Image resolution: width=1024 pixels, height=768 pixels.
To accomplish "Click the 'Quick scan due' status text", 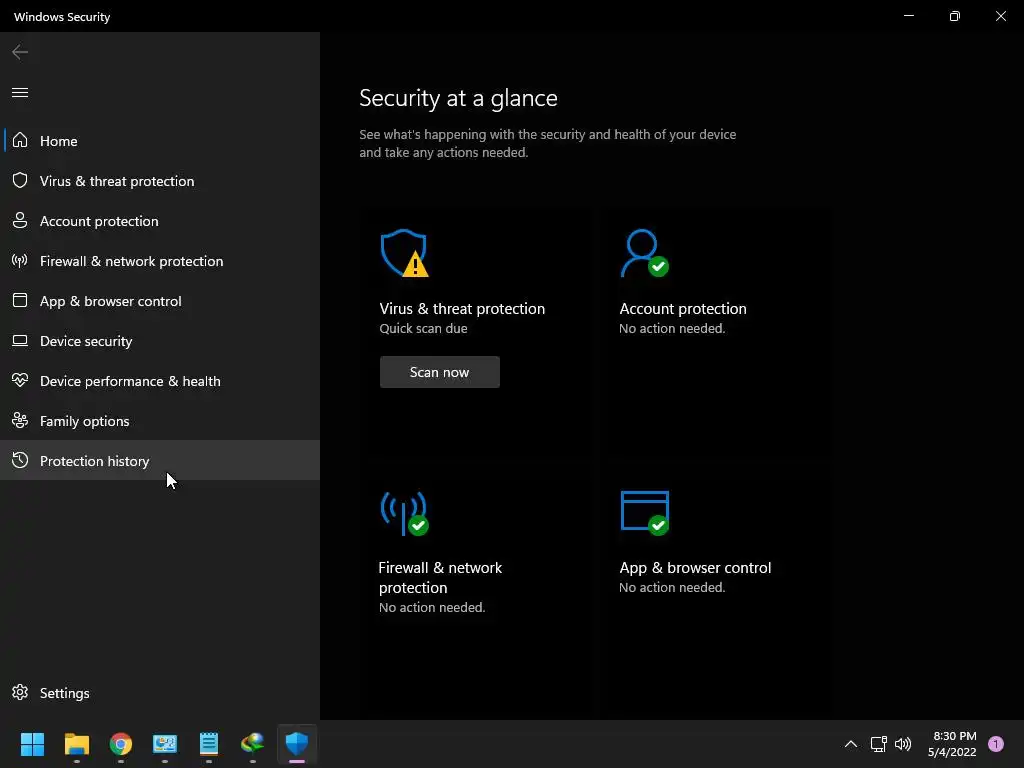I will click(x=423, y=328).
